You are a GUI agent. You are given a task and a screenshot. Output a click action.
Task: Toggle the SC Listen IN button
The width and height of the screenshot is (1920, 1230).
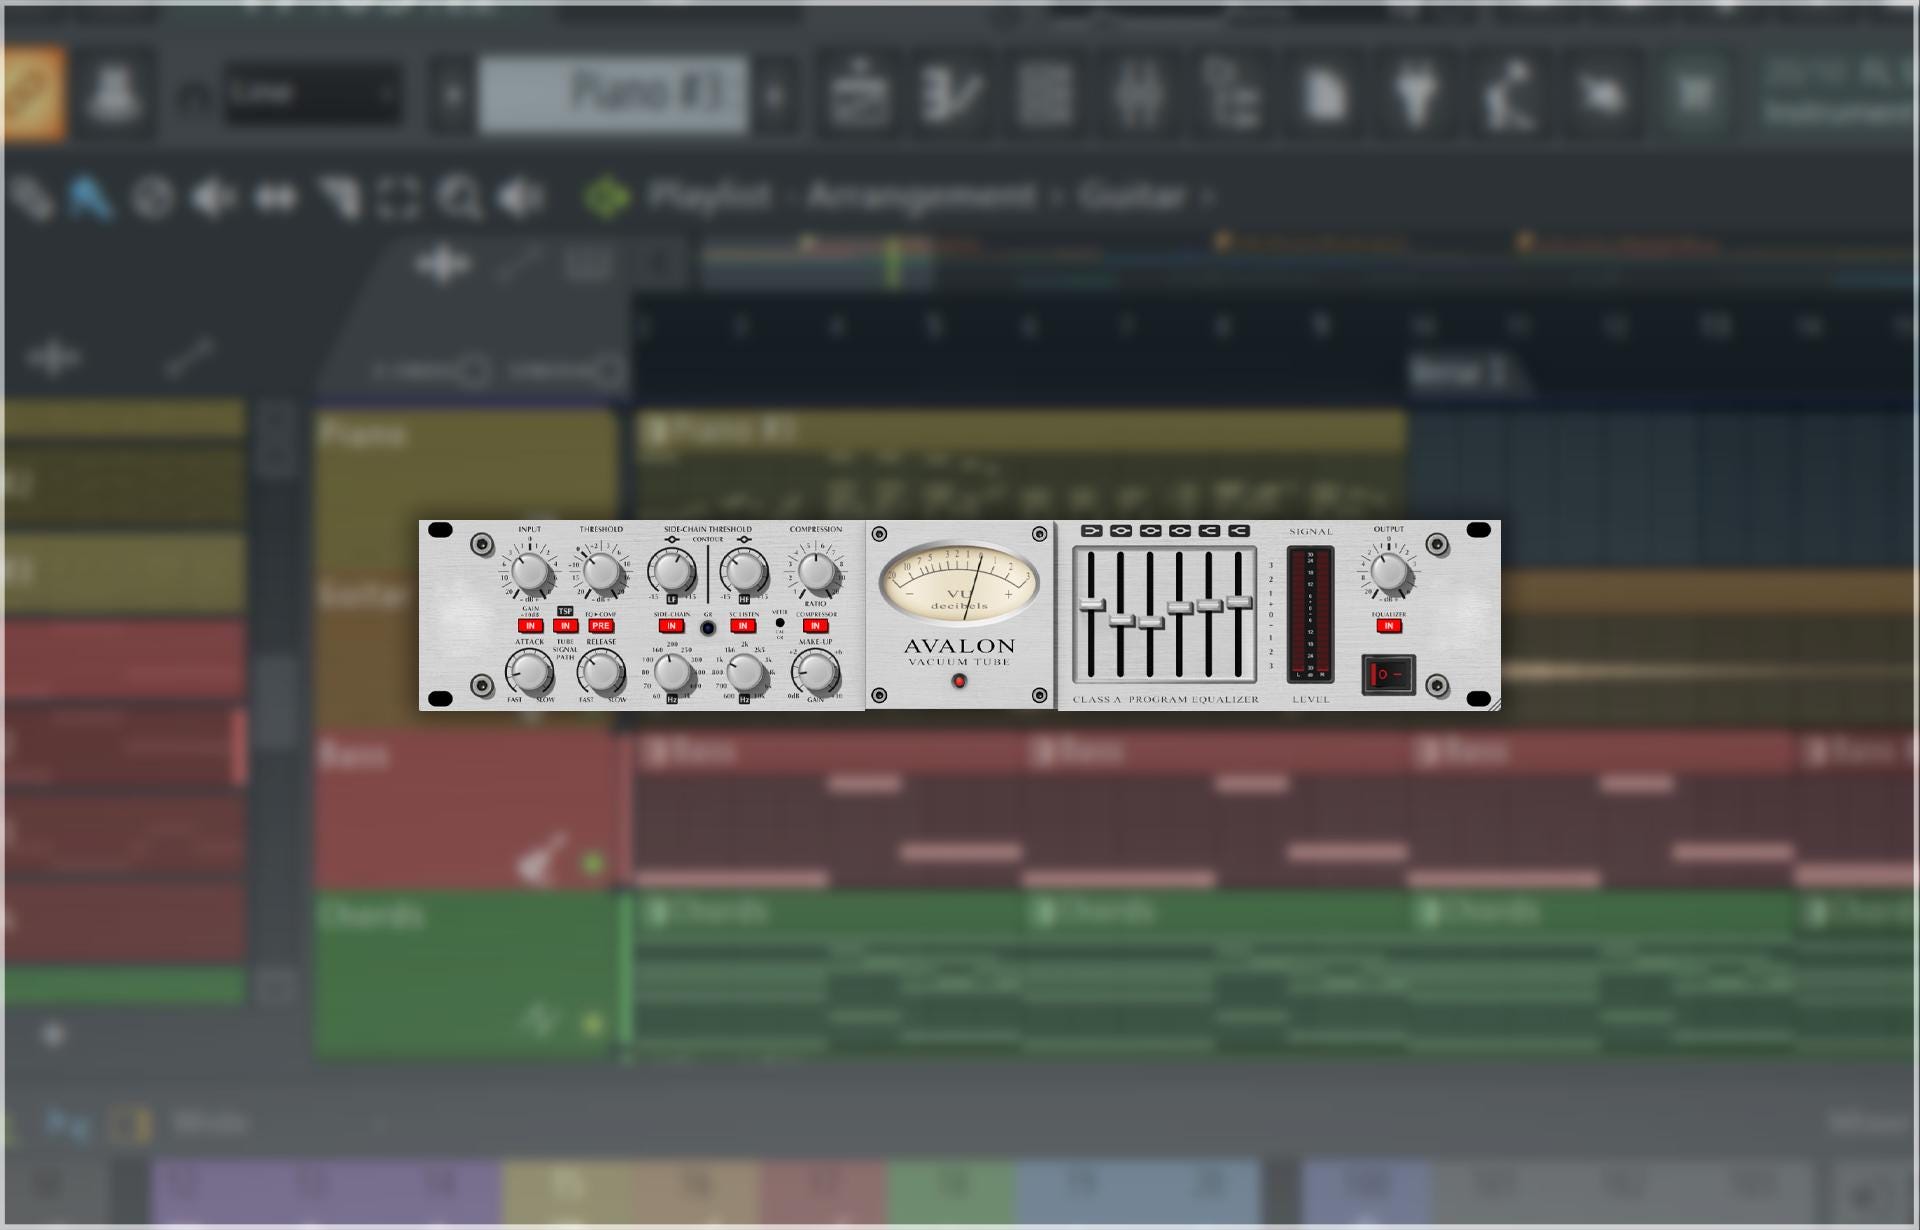tap(743, 626)
